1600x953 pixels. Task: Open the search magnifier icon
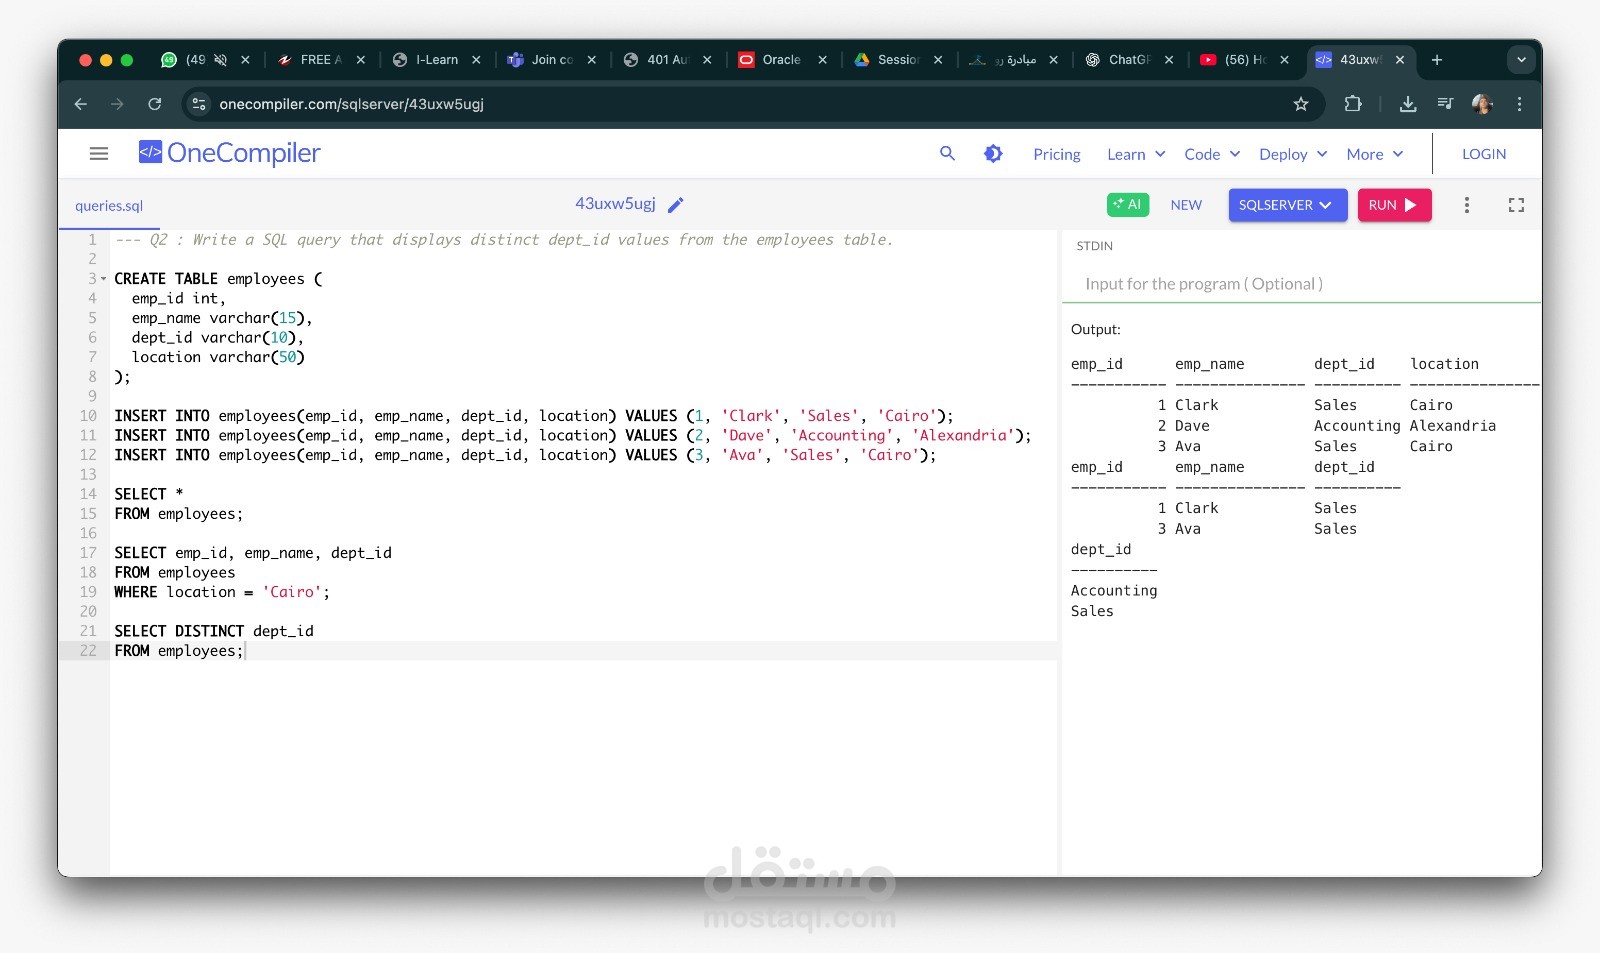[947, 153]
